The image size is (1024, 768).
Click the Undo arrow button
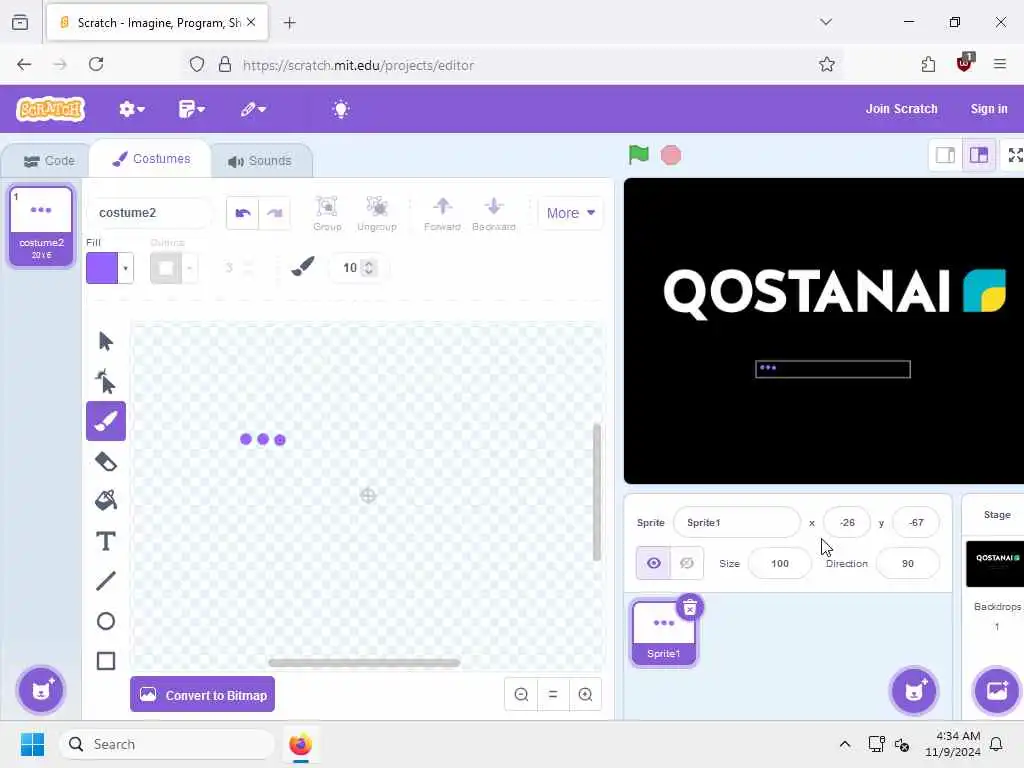[x=243, y=213]
